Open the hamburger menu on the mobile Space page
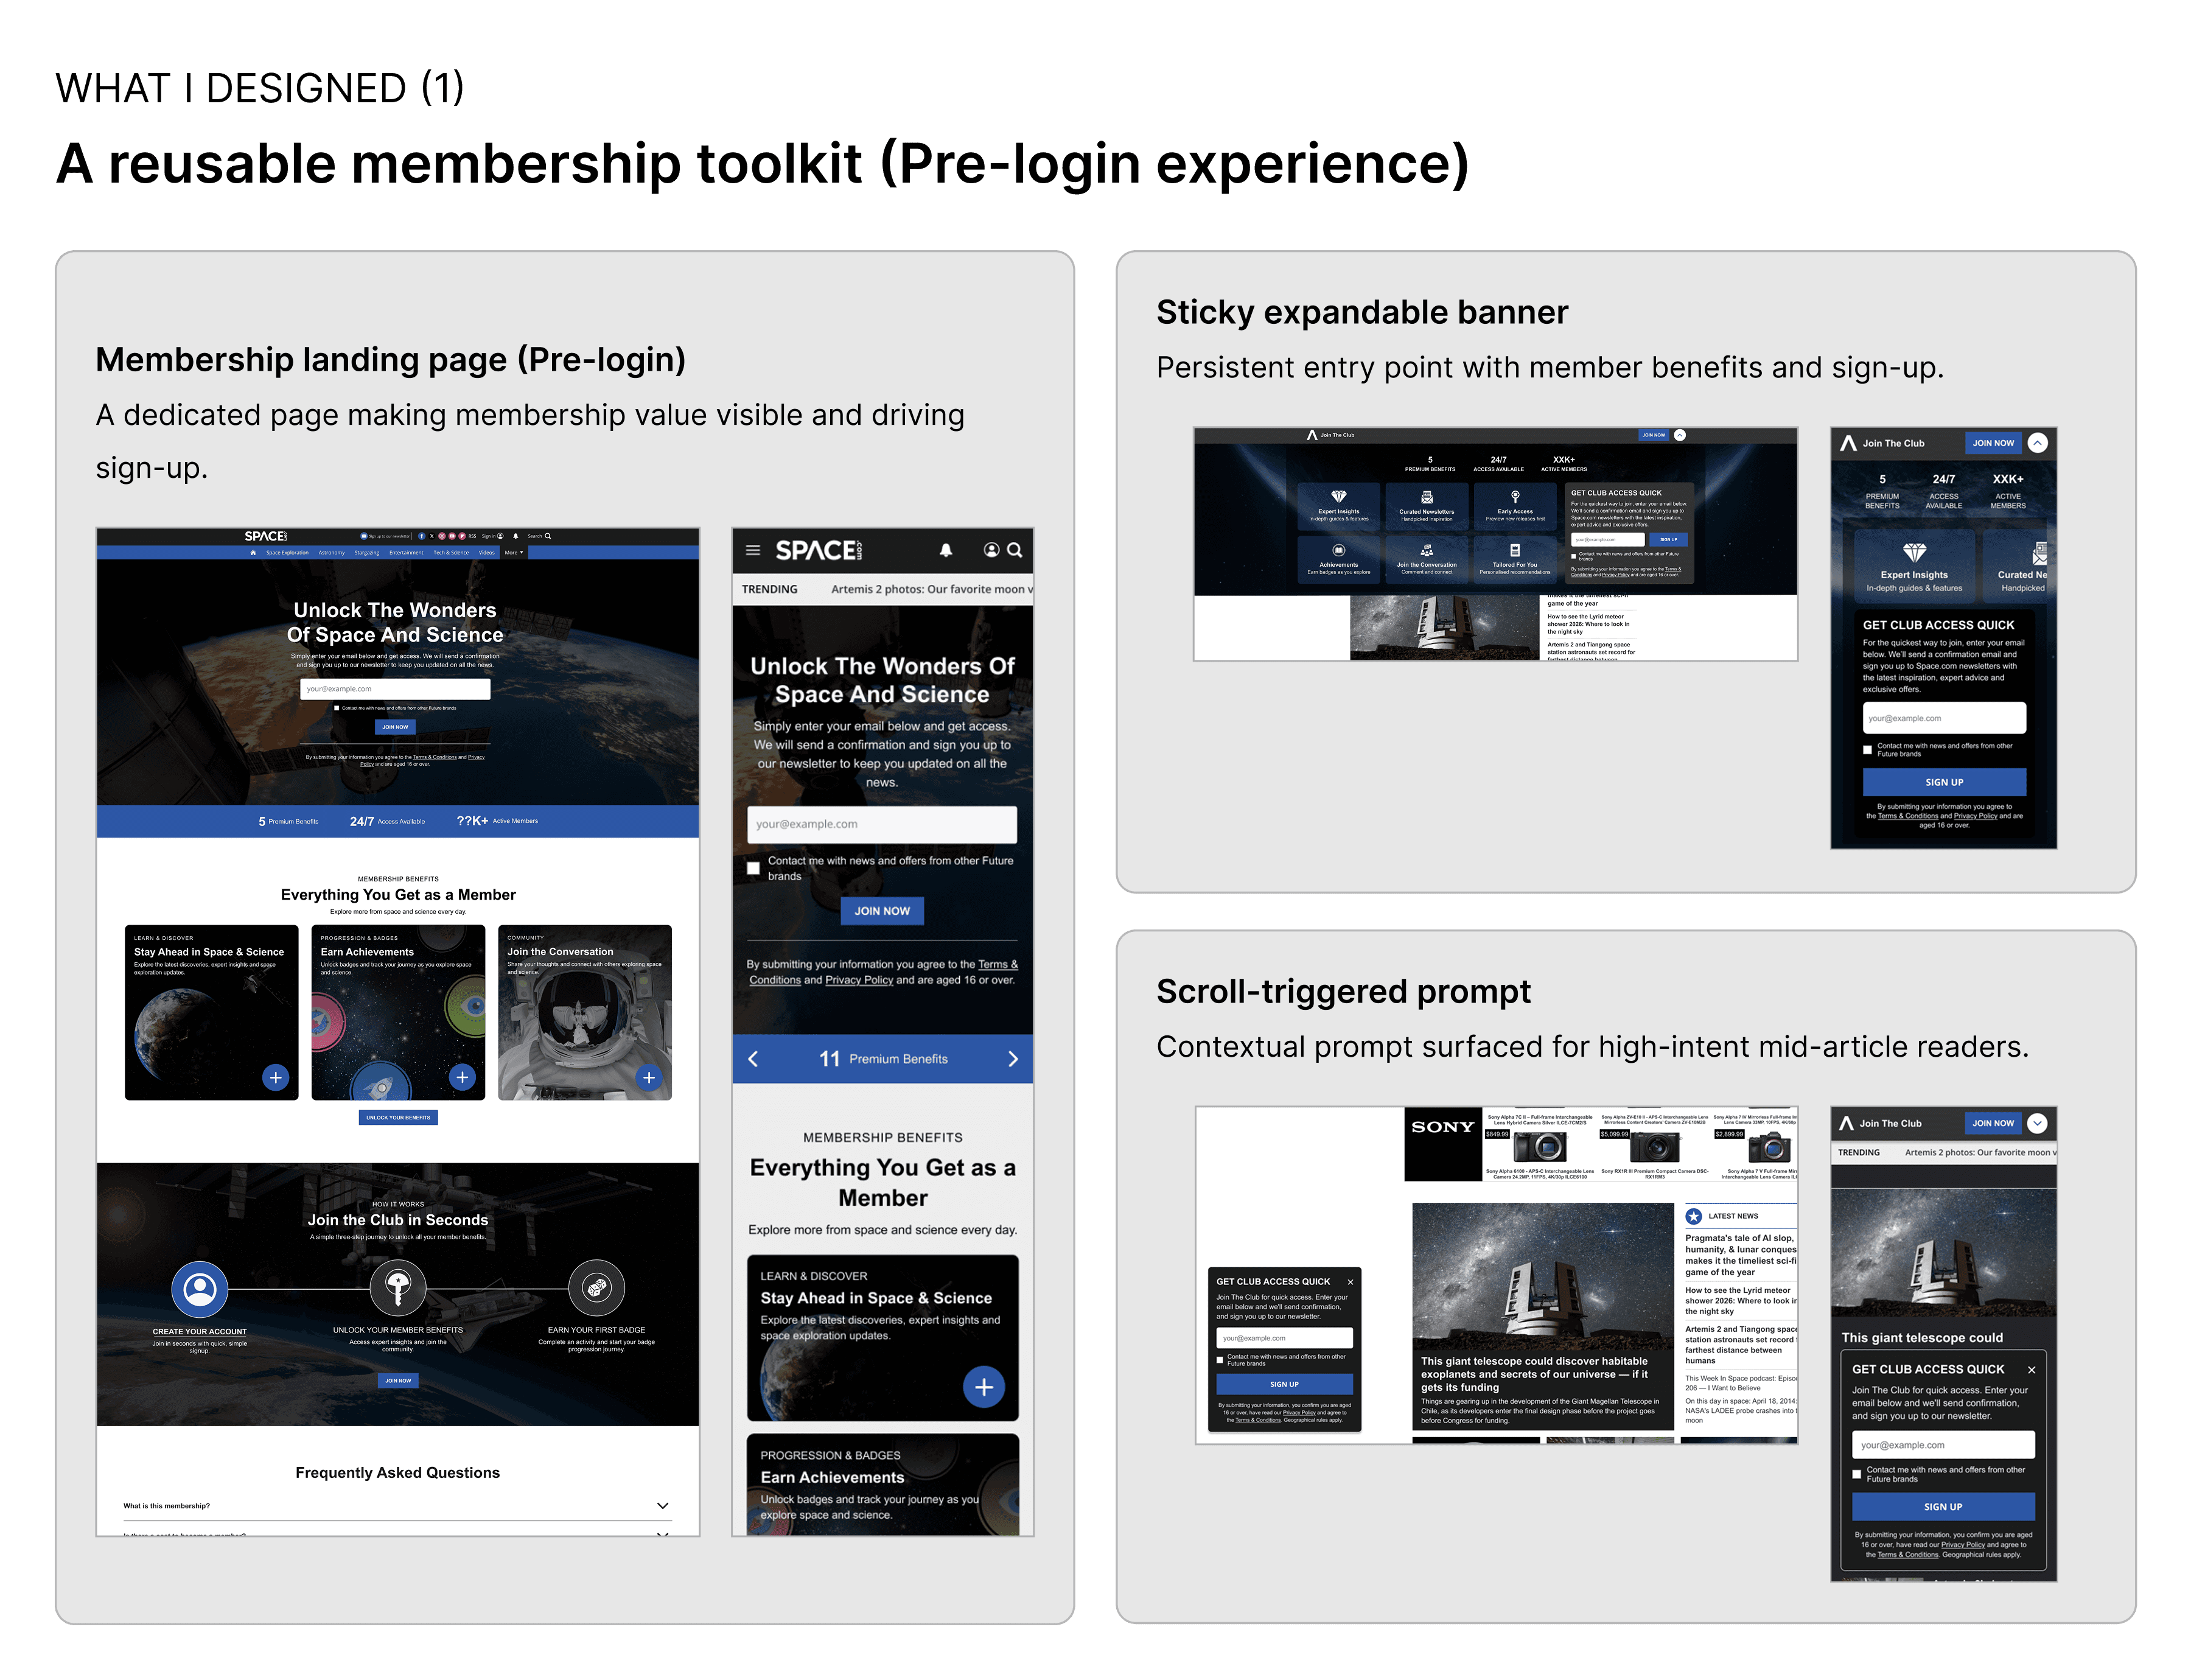 coord(753,550)
